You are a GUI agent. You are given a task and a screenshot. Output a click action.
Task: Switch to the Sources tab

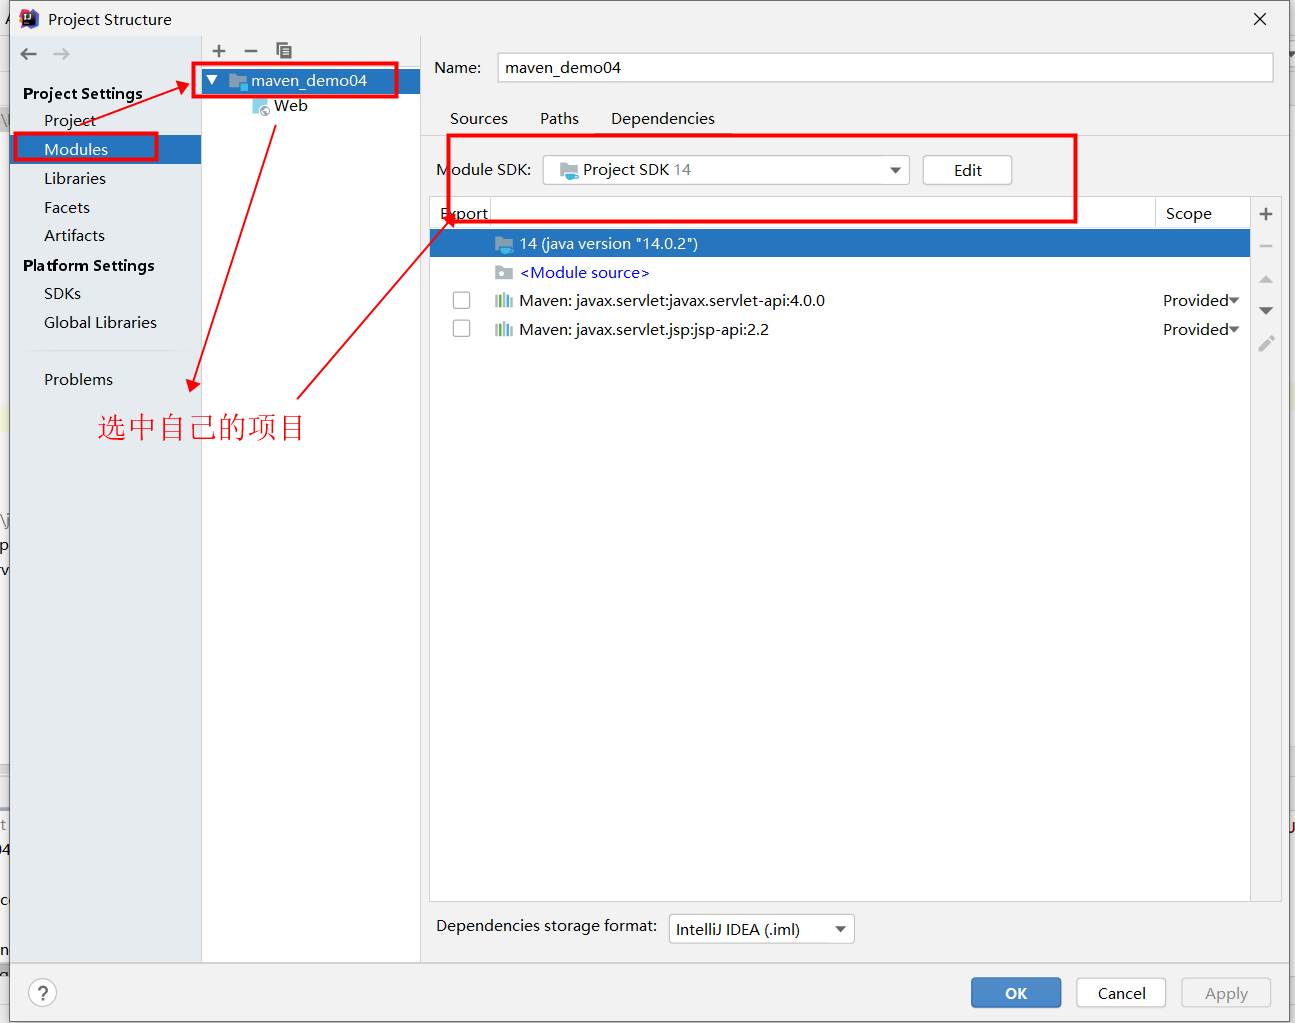pyautogui.click(x=479, y=118)
